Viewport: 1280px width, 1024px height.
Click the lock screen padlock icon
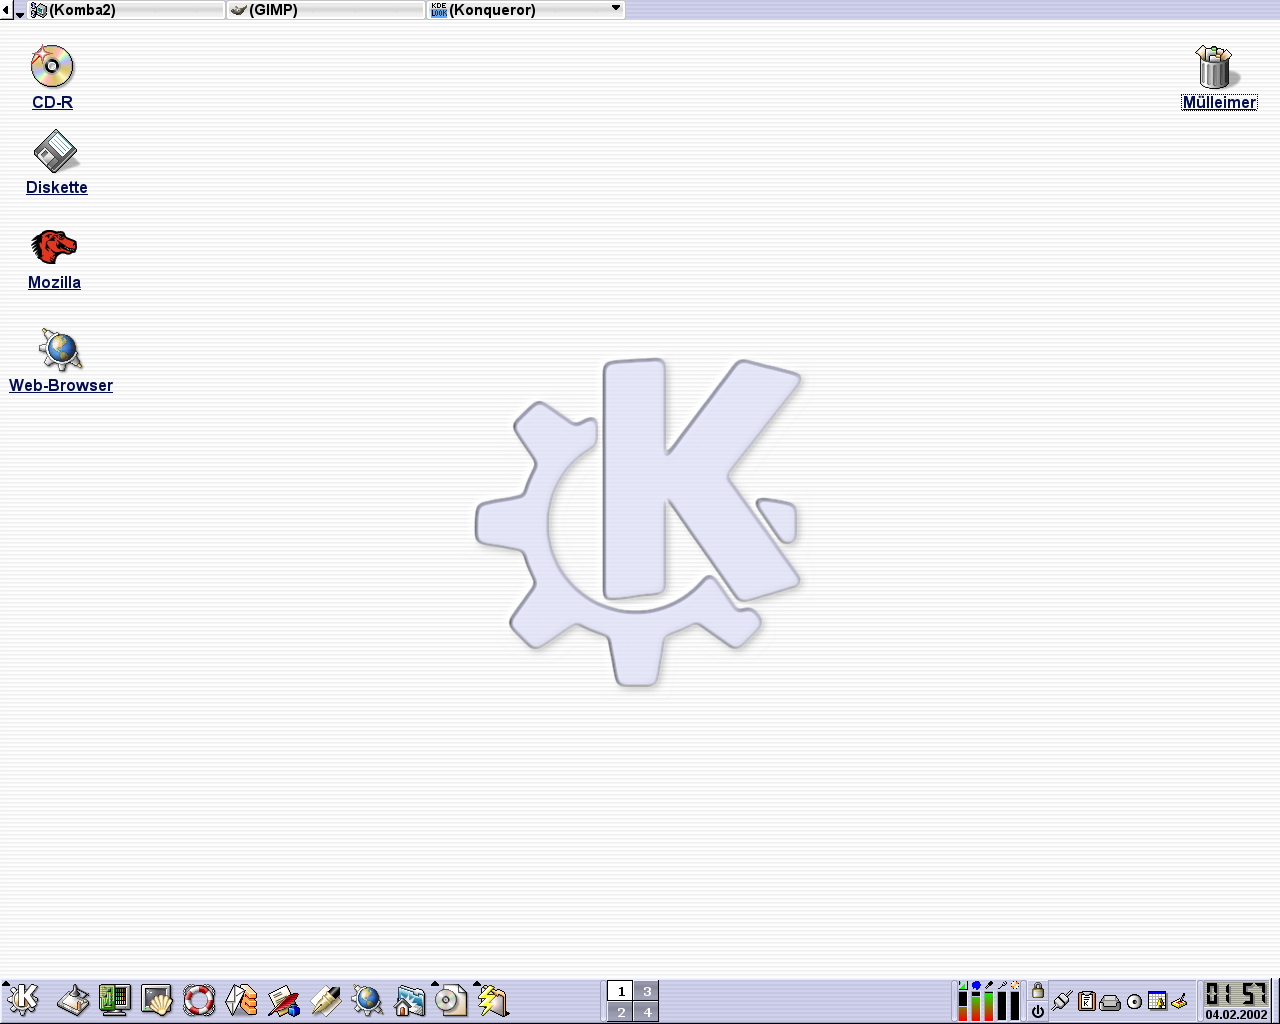coord(1038,990)
